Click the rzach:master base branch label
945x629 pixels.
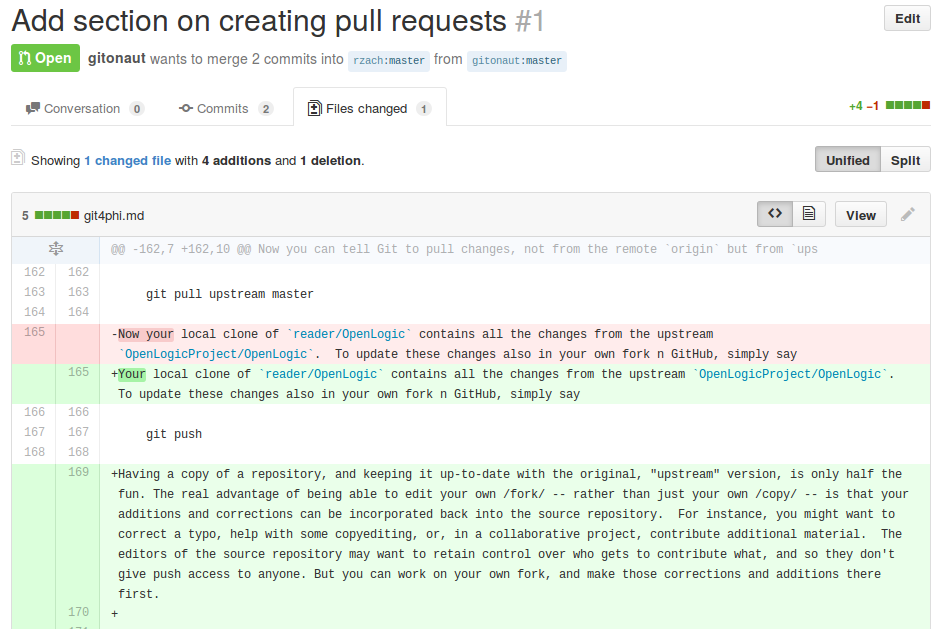point(389,60)
